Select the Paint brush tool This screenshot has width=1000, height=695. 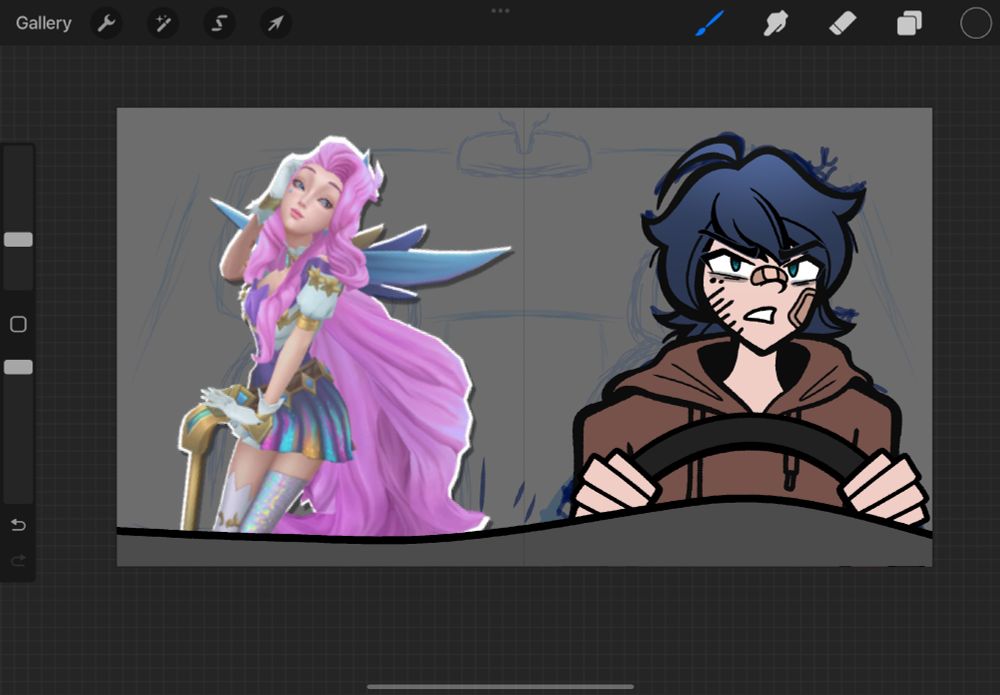(x=710, y=24)
